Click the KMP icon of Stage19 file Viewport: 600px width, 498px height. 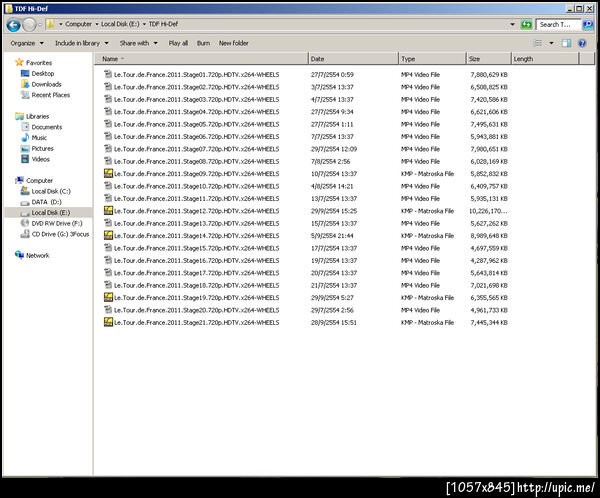[108, 297]
